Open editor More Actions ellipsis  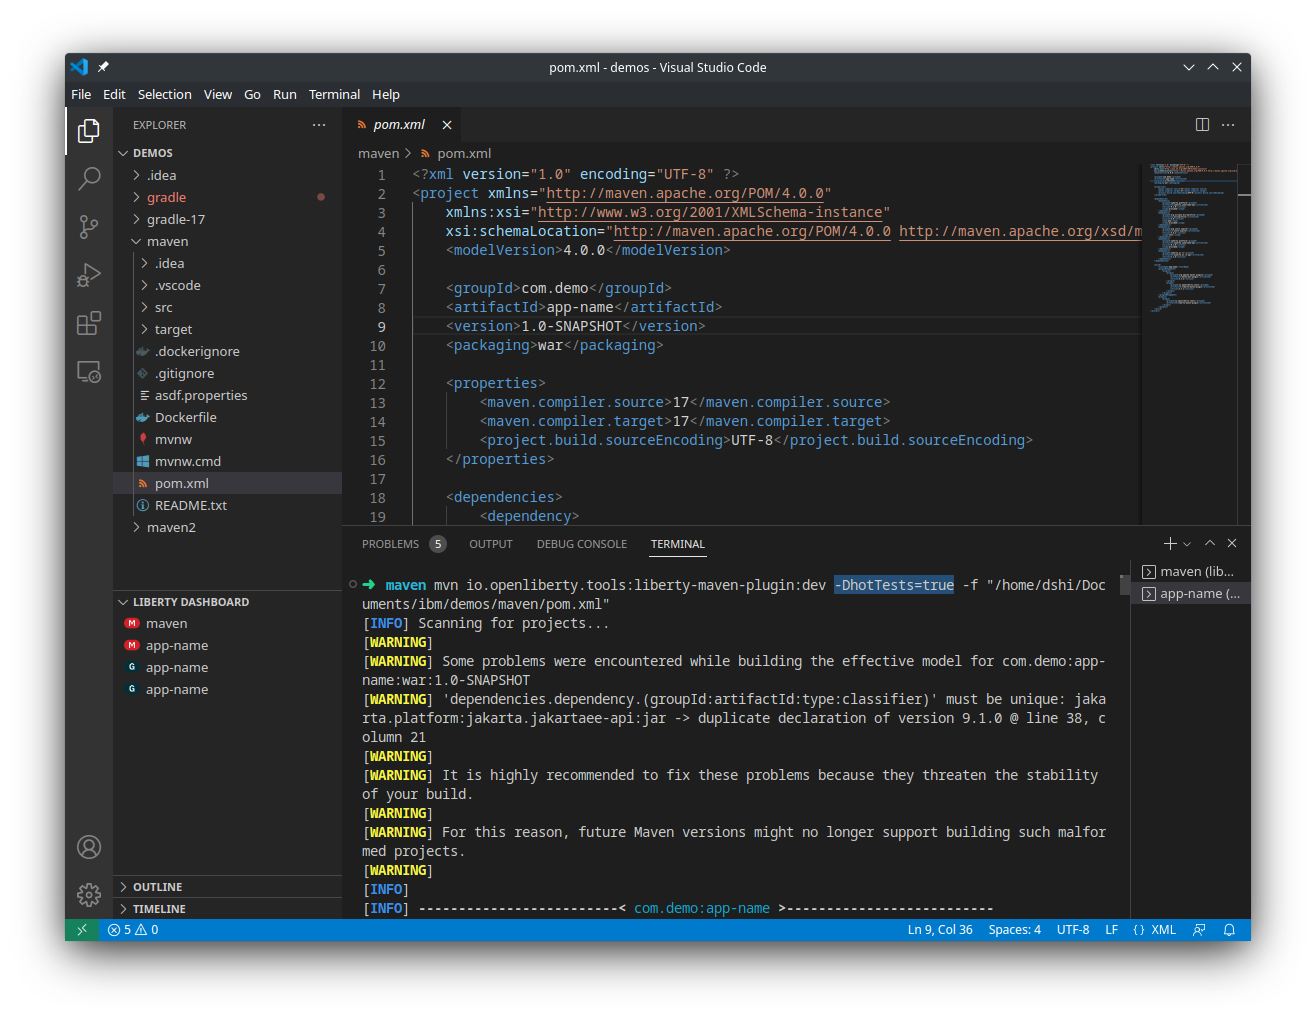(x=1228, y=125)
